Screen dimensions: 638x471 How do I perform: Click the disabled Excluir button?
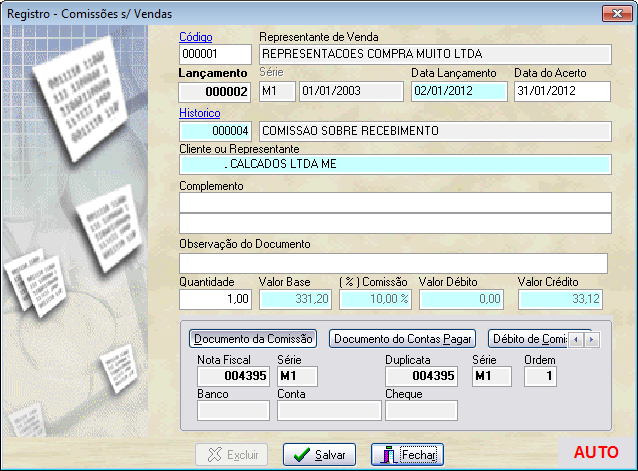pyautogui.click(x=232, y=454)
